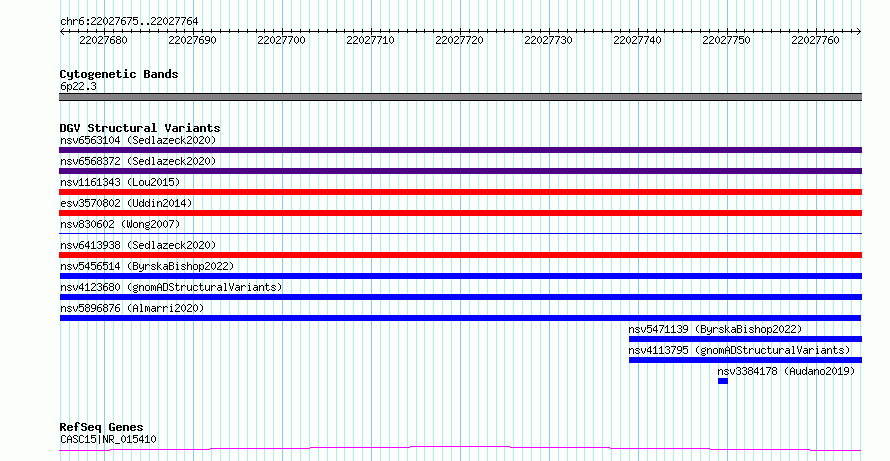890x461 pixels.
Task: Click the CASC15|NR_015410 gene label
Action: (x=108, y=439)
